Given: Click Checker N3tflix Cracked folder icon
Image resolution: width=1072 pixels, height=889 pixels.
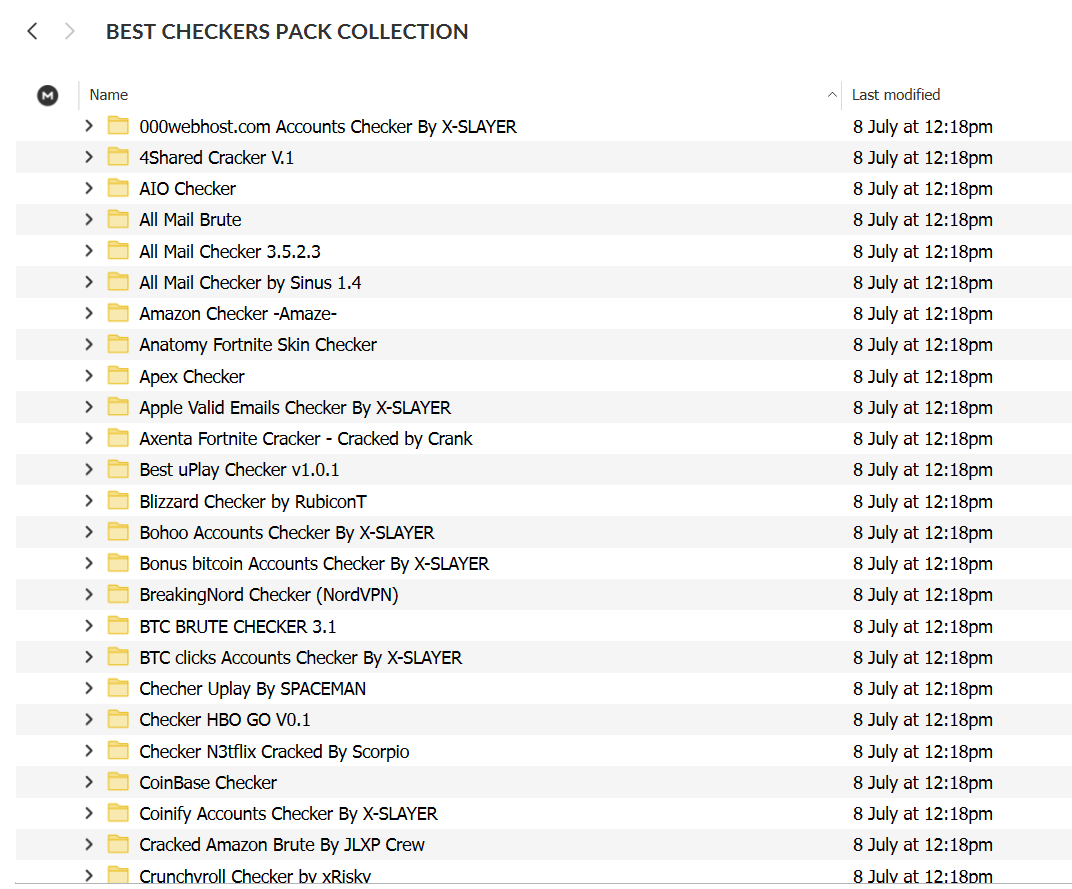Looking at the screenshot, I should [x=118, y=751].
